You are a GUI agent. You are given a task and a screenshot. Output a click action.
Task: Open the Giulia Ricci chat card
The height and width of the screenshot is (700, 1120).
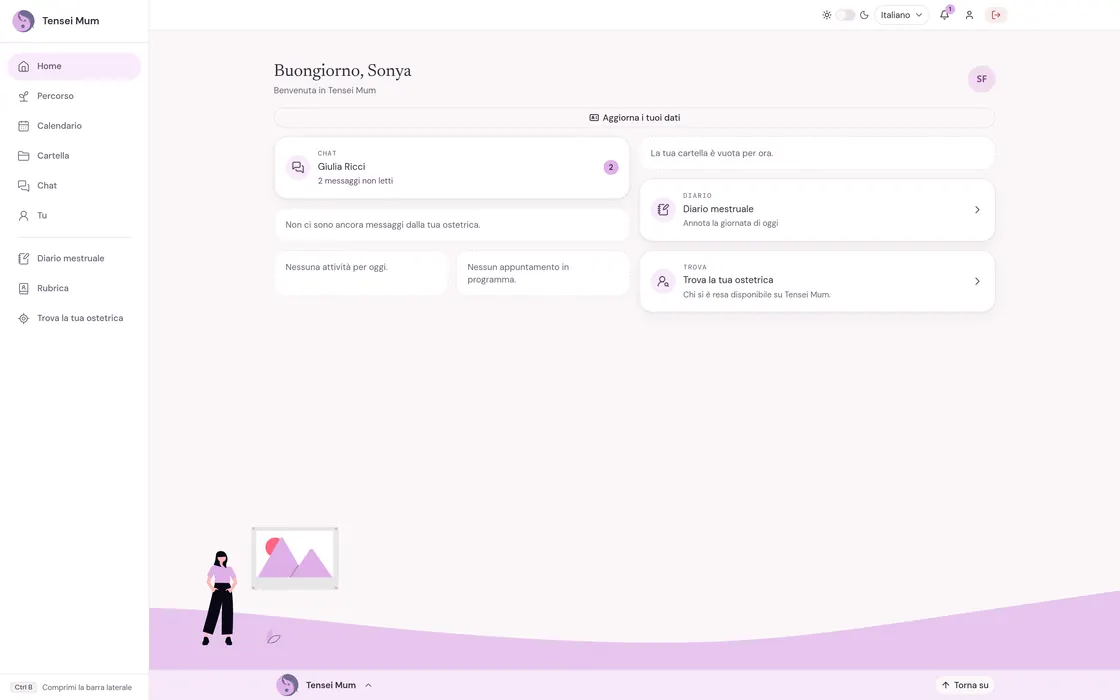click(452, 168)
